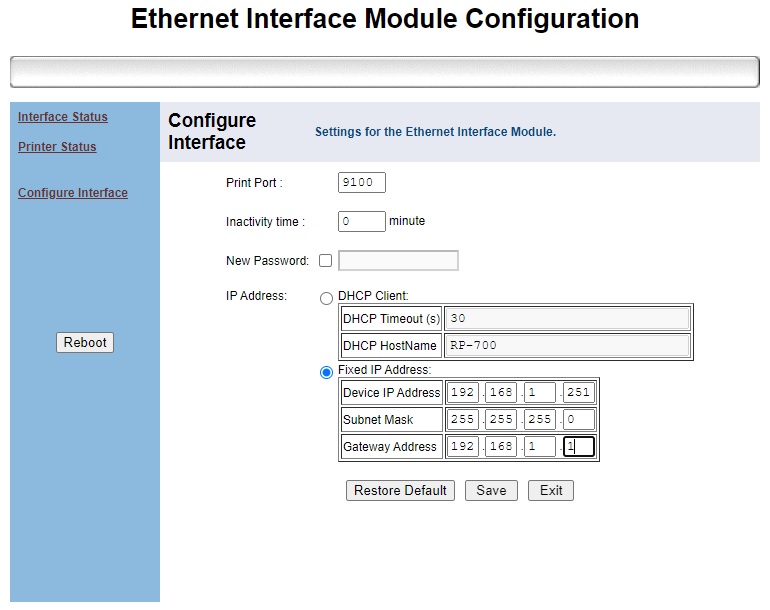The image size is (770, 610).
Task: Go to Configure Interface page
Action: click(x=72, y=193)
